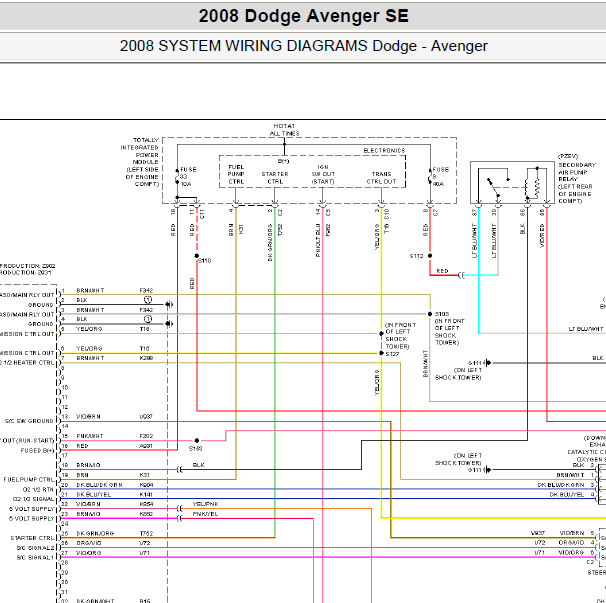
Task: Select the "BLK" label after the pin 18 connector
Action: 198,465
